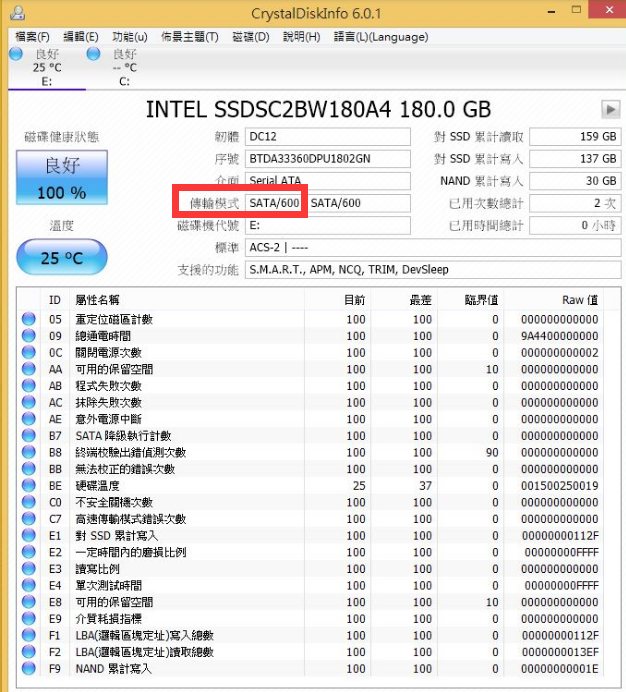This screenshot has height=692, width=626.
Task: Click the status icon for attribute AE
Action: (29, 419)
